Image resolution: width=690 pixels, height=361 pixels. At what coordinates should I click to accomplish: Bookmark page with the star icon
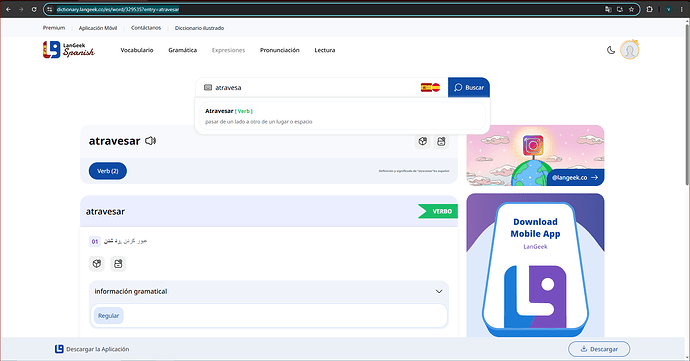(631, 9)
